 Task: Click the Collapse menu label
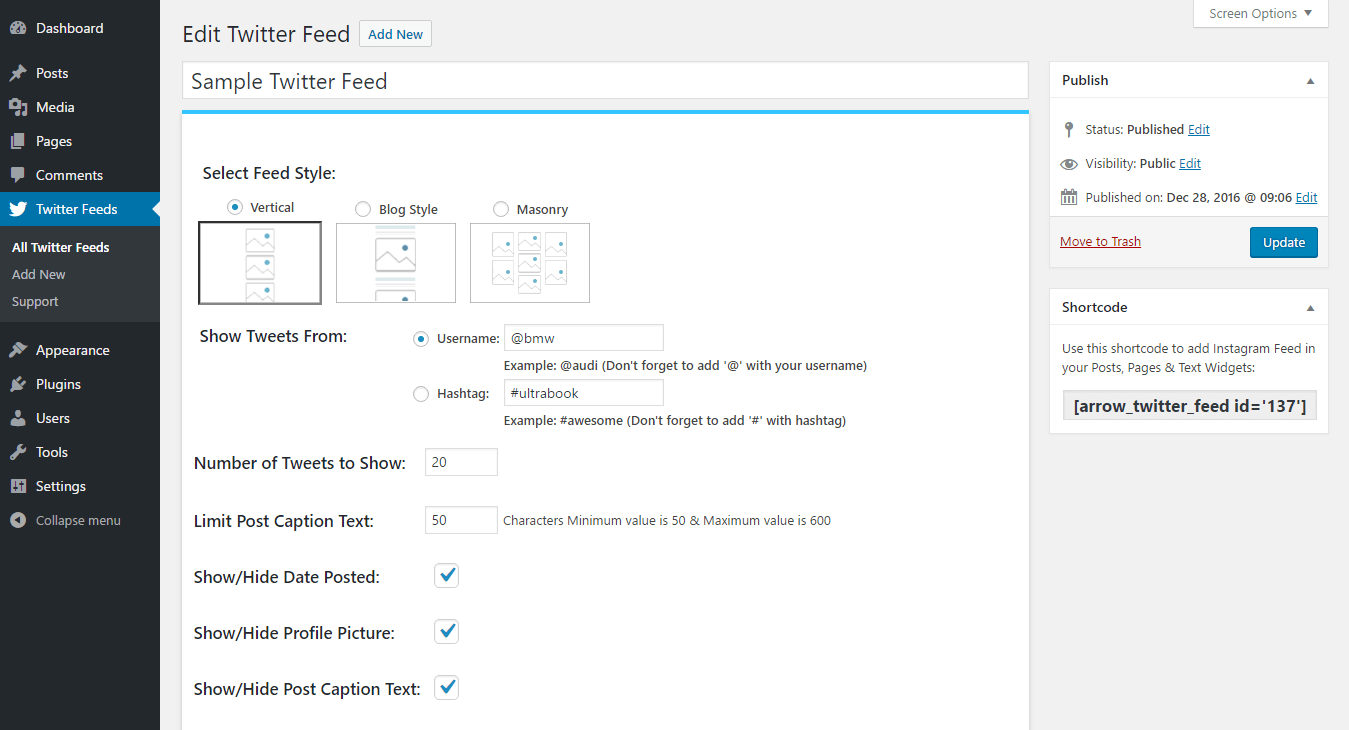pos(78,520)
